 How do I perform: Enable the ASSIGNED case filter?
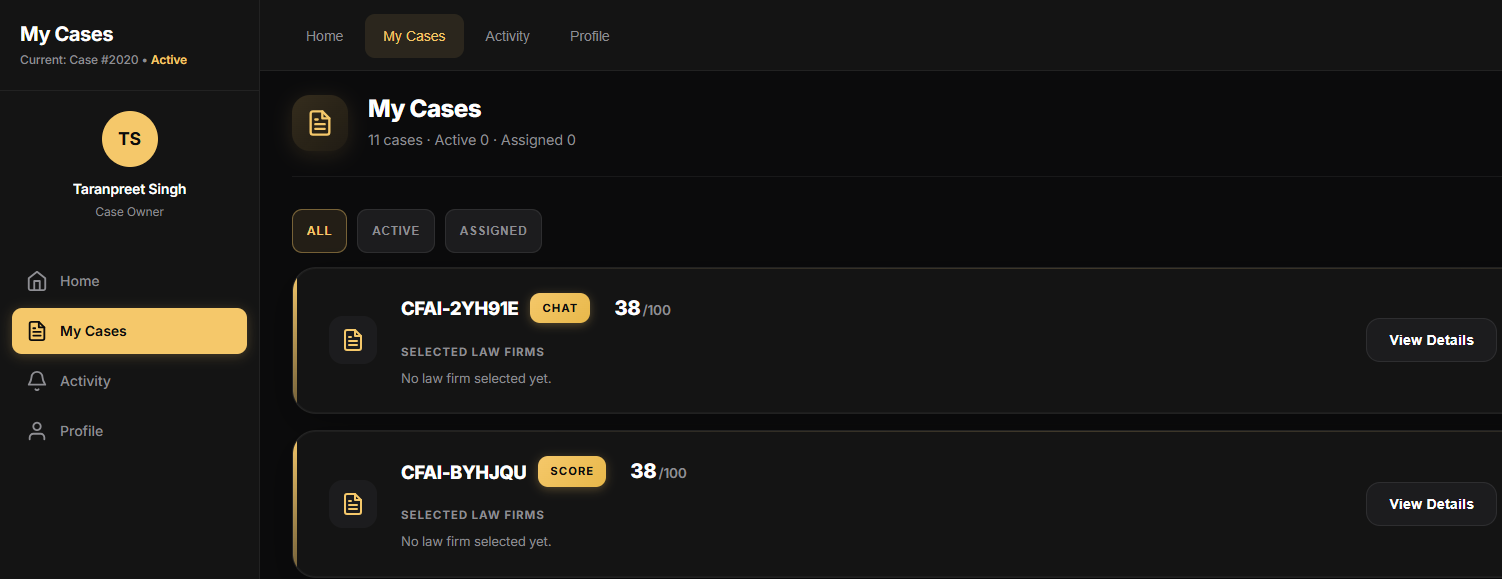click(493, 230)
